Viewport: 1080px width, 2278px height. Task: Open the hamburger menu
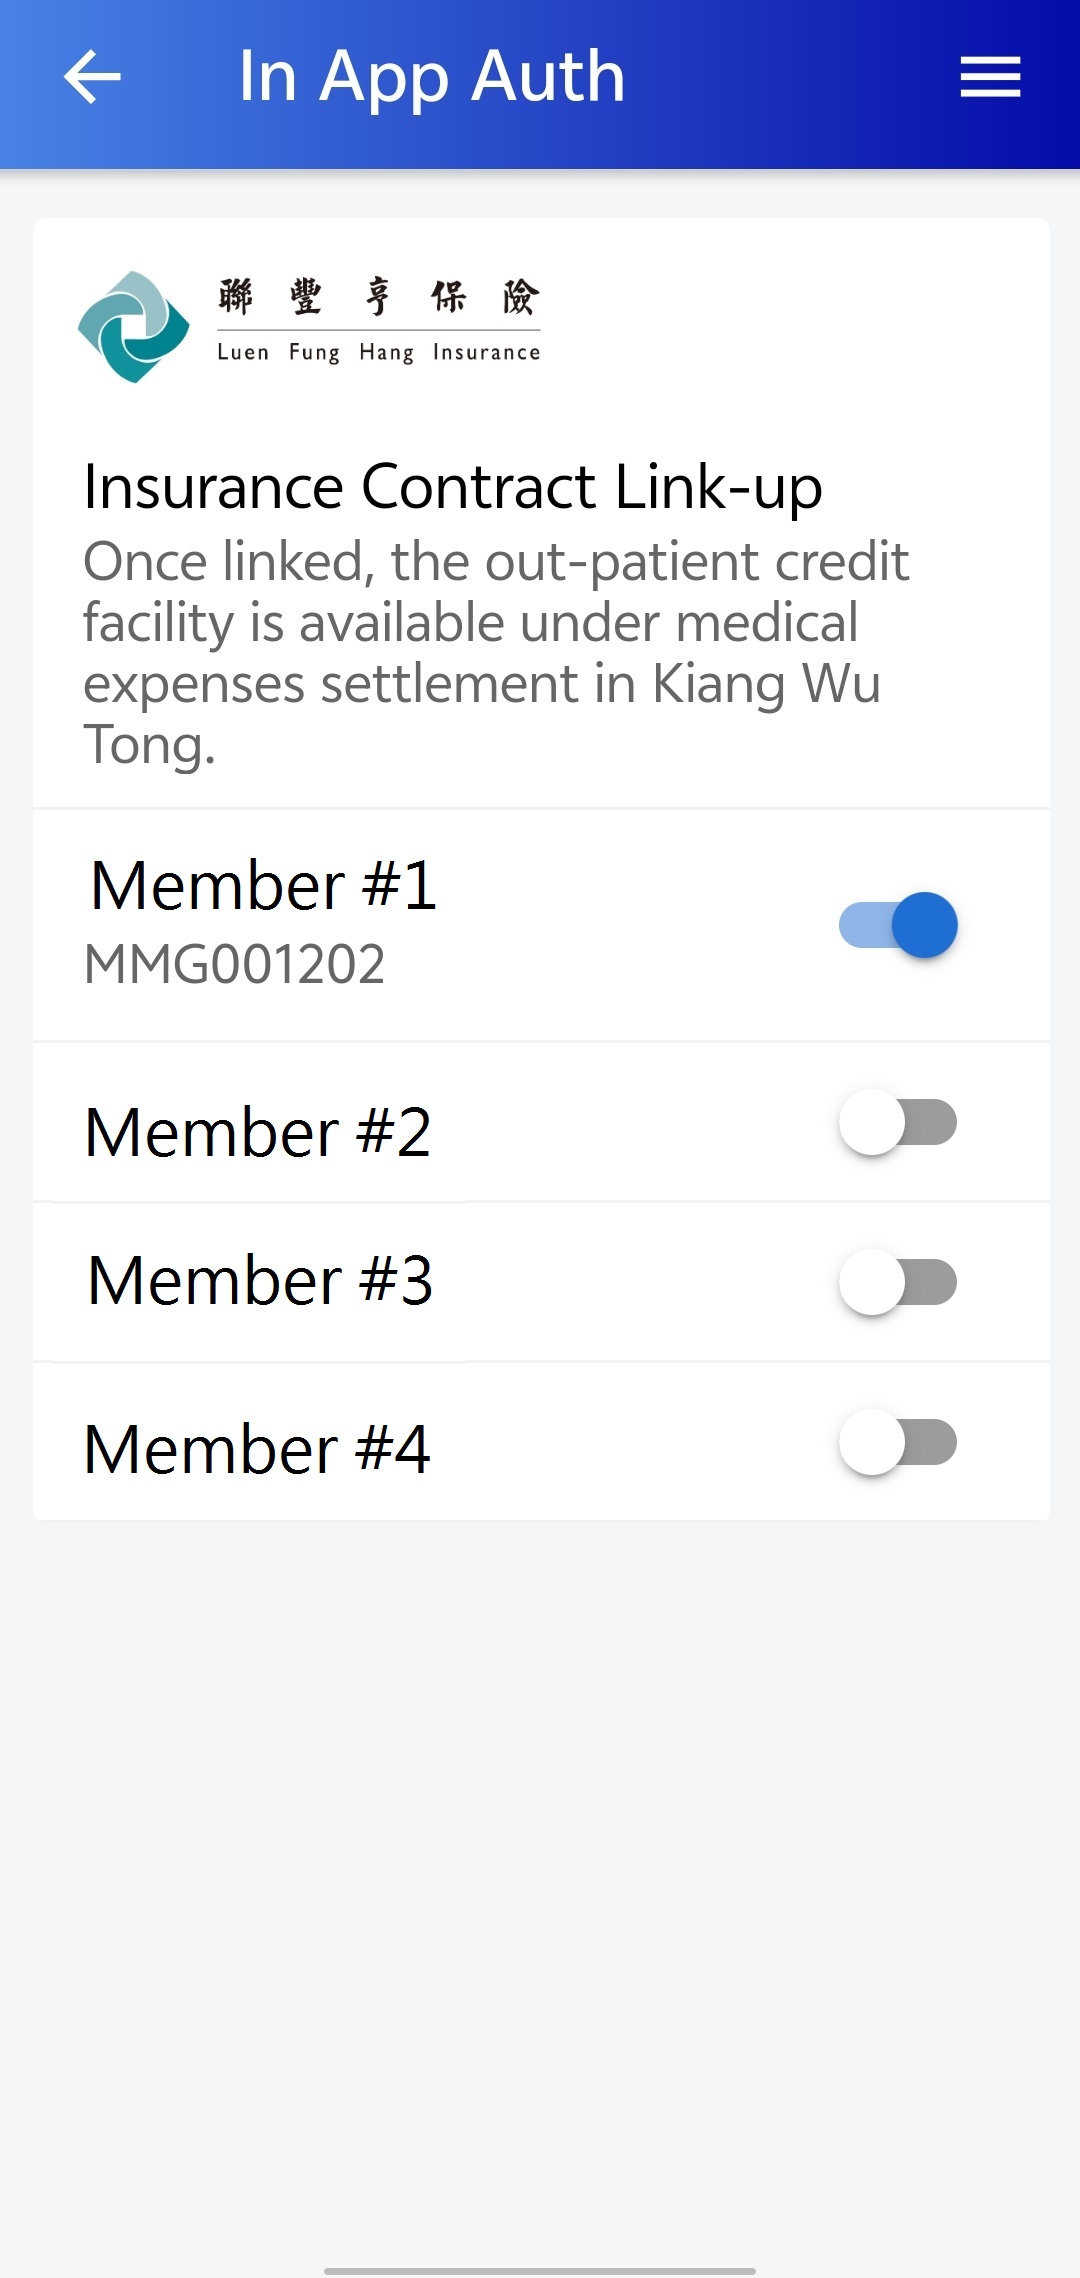pos(990,77)
